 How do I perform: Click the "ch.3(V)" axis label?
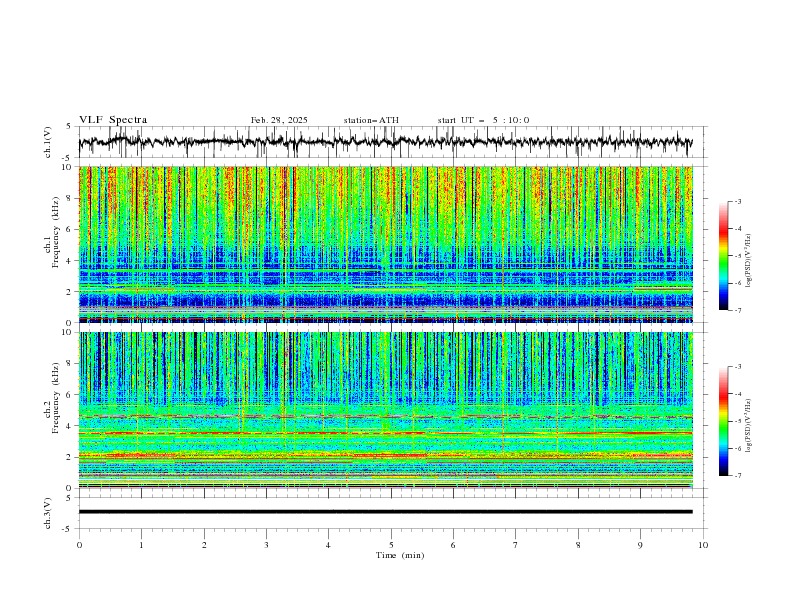point(48,513)
